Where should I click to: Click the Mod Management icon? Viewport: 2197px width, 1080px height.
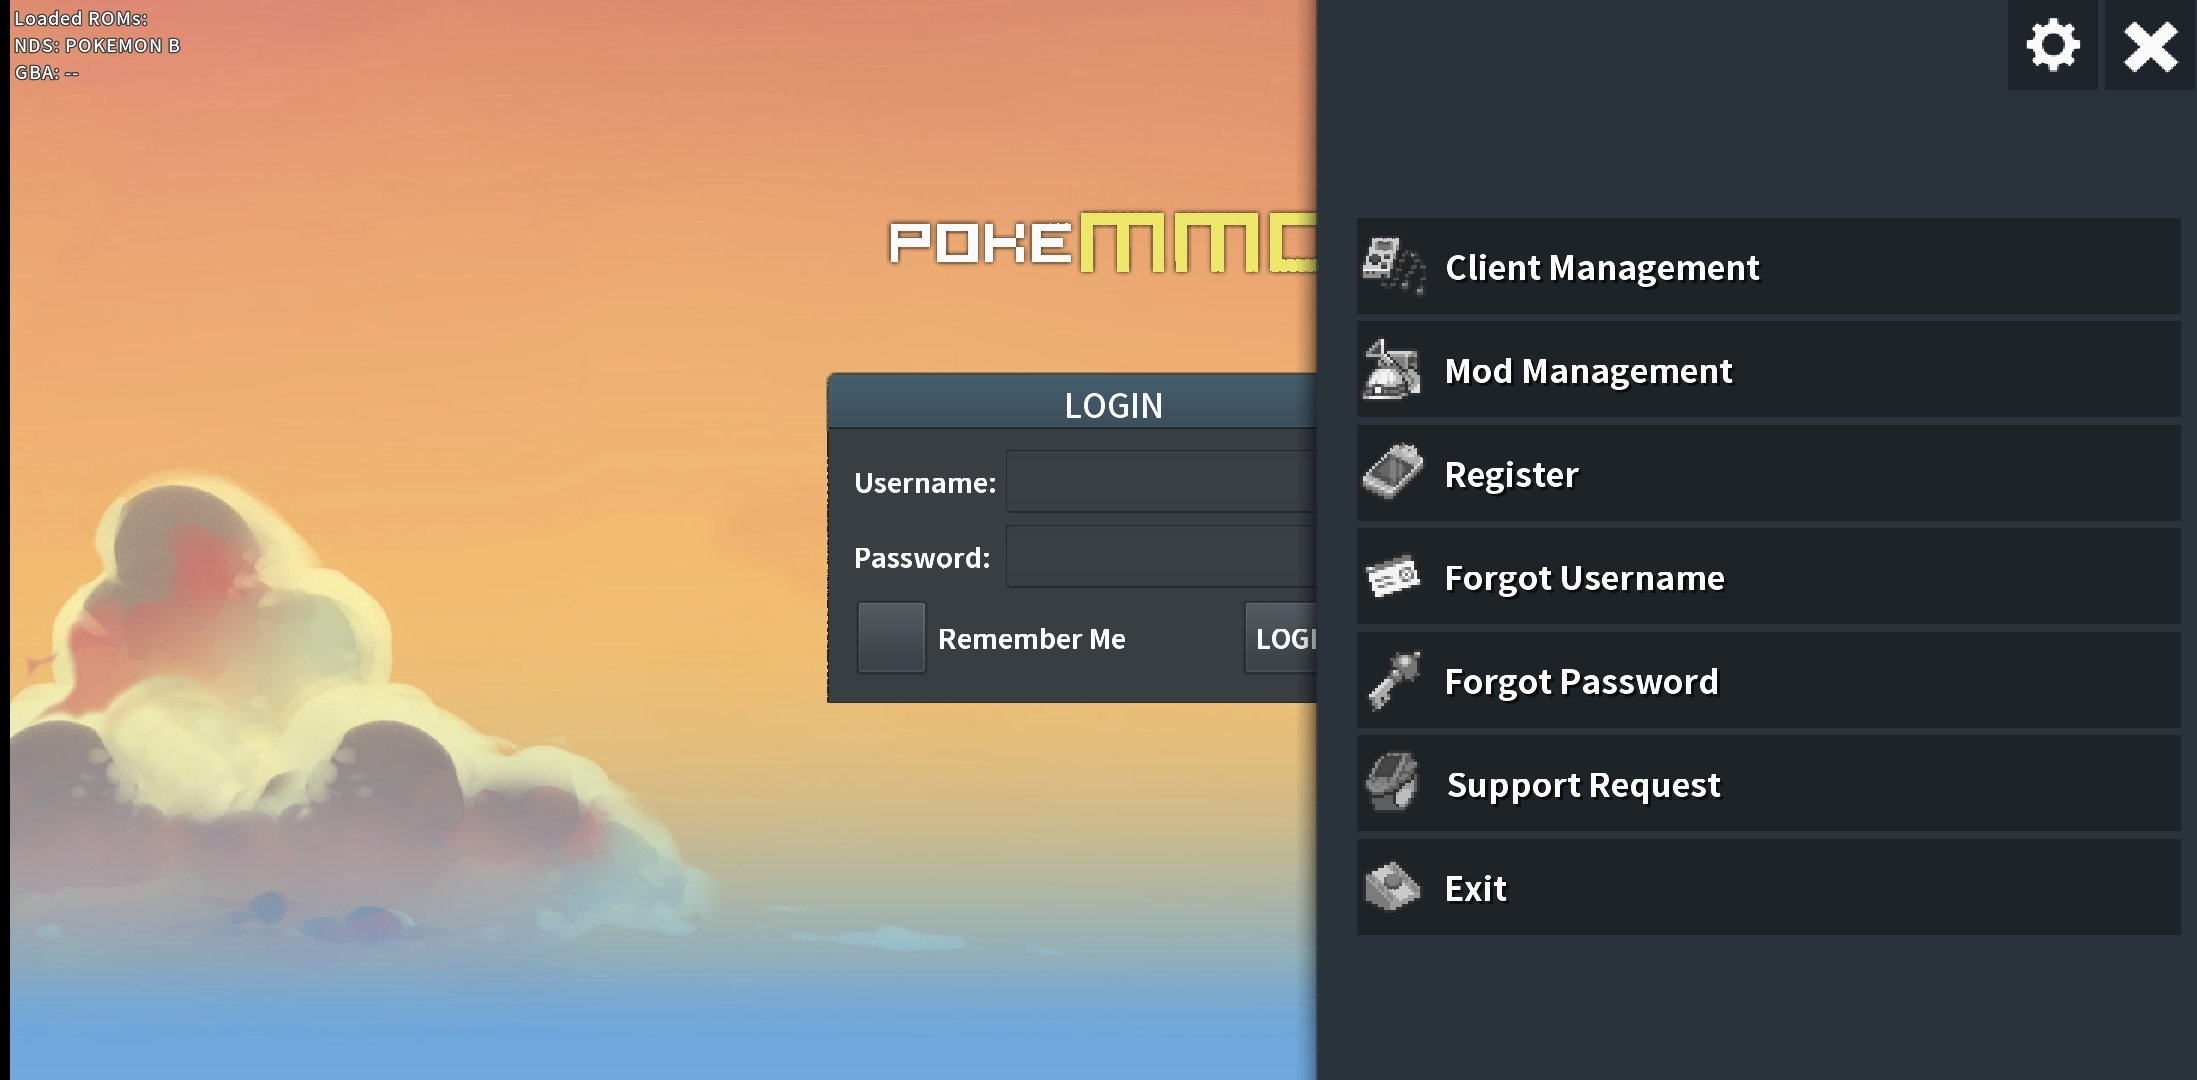click(1393, 370)
